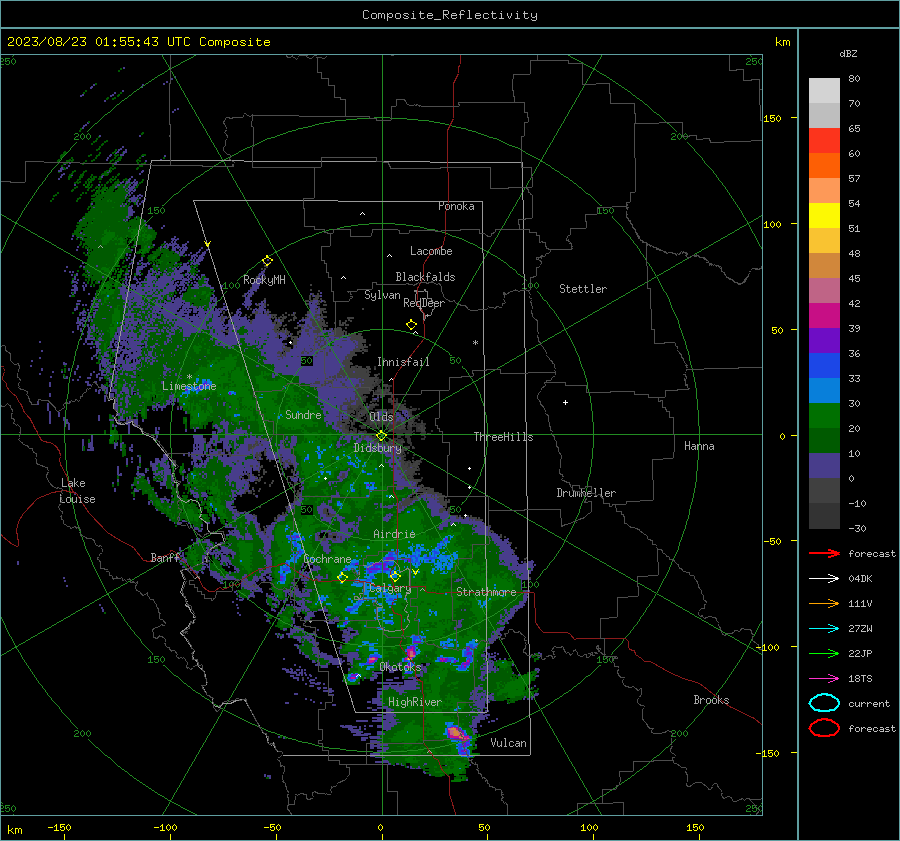Select the 10 dBZ slate blue swatch
This screenshot has height=841, width=900.
pos(824,466)
